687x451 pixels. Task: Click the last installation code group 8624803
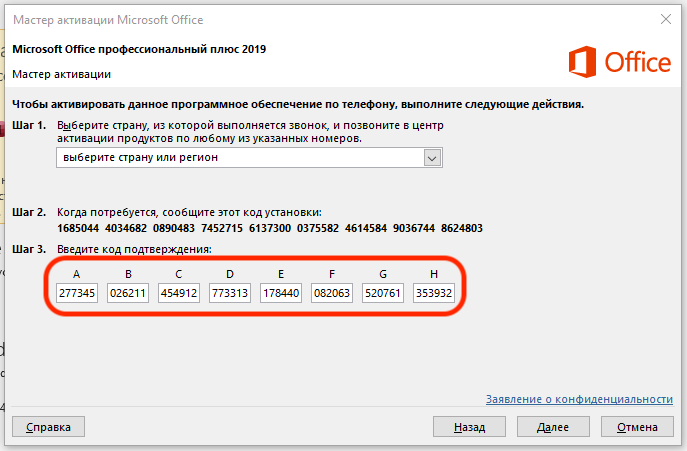click(x=462, y=228)
